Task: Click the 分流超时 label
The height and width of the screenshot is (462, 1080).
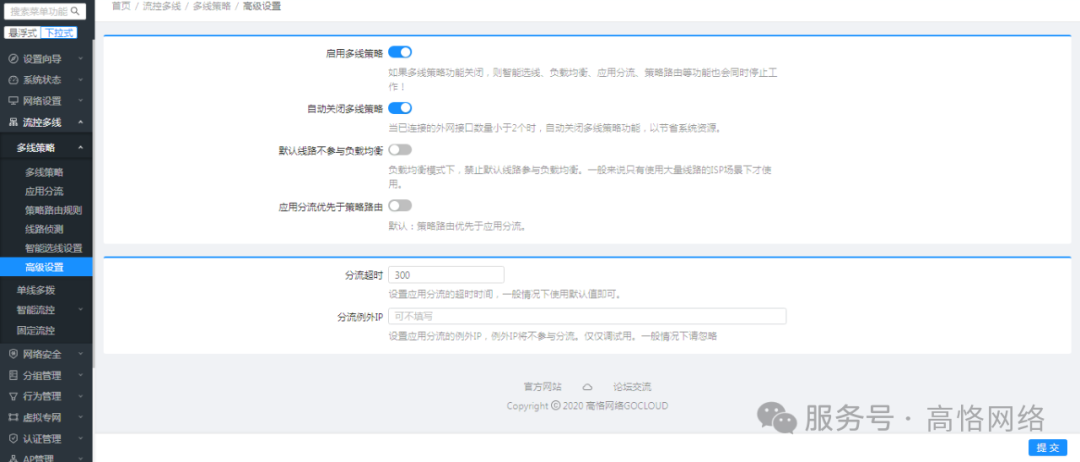Action: click(x=364, y=275)
